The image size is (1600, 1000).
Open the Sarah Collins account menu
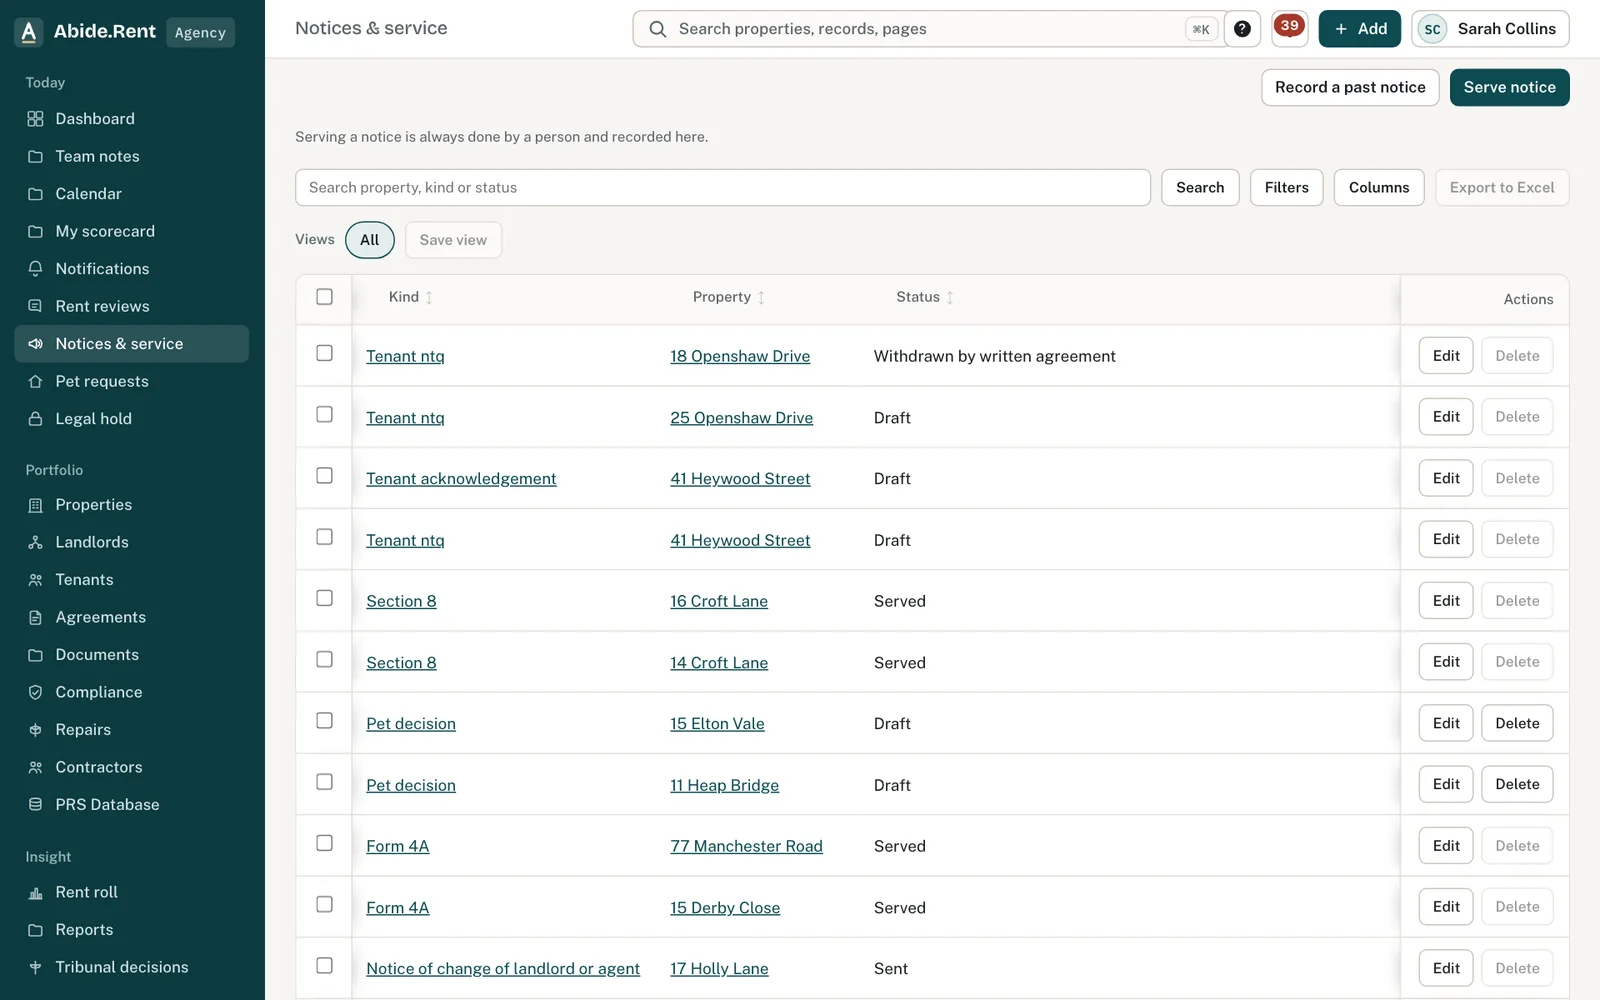1490,29
